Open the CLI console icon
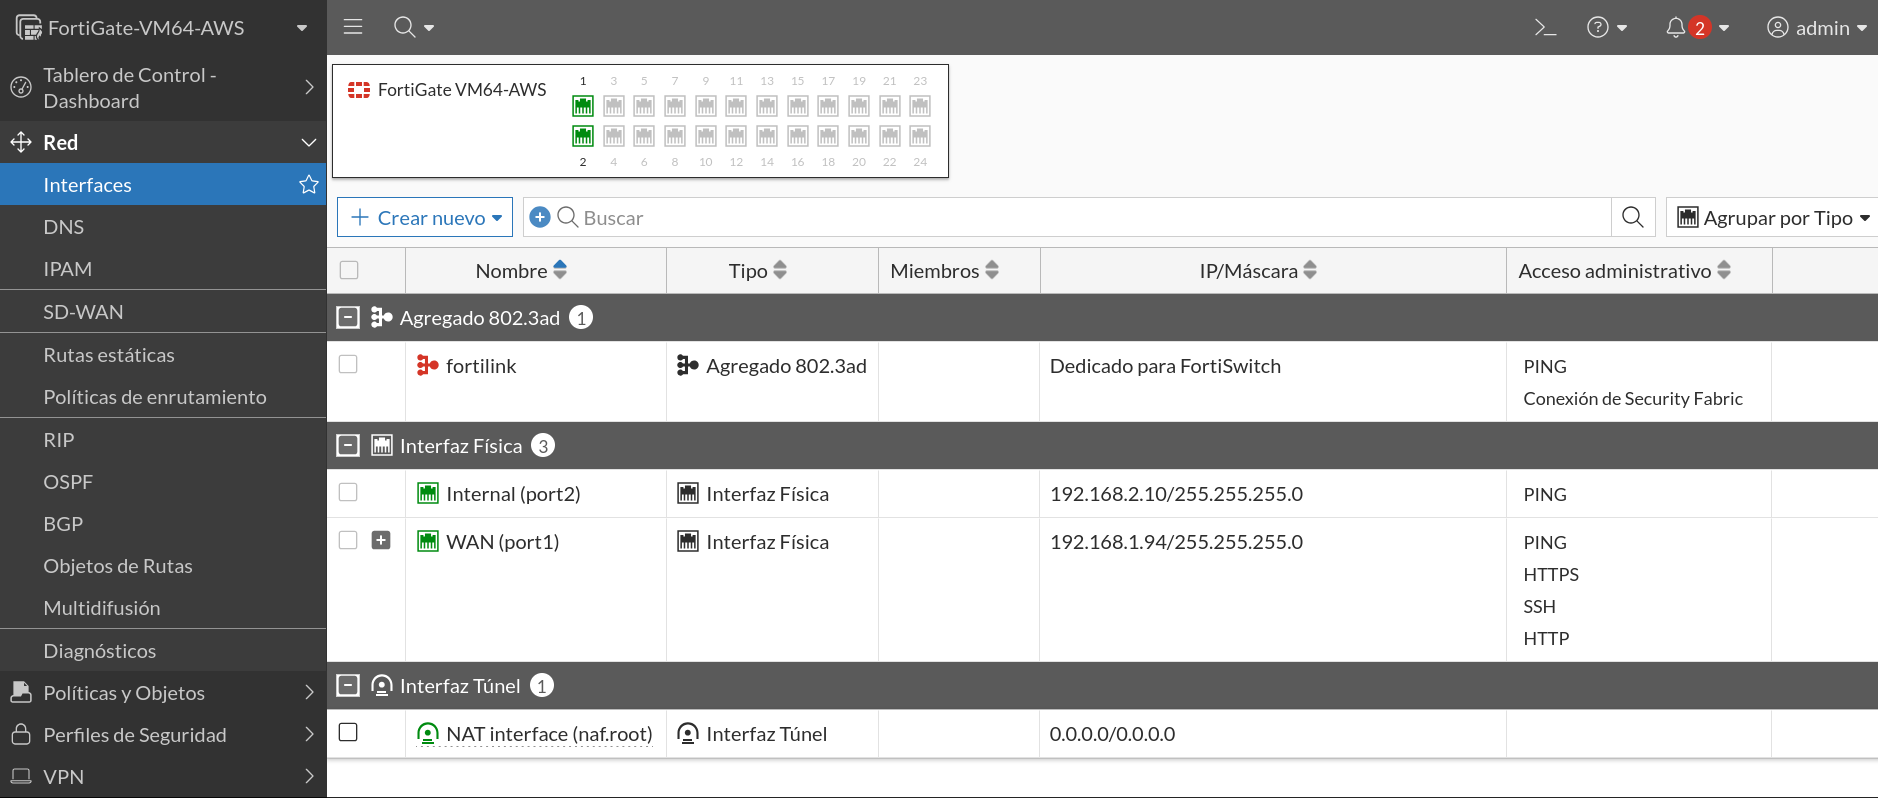The image size is (1878, 798). tap(1545, 28)
